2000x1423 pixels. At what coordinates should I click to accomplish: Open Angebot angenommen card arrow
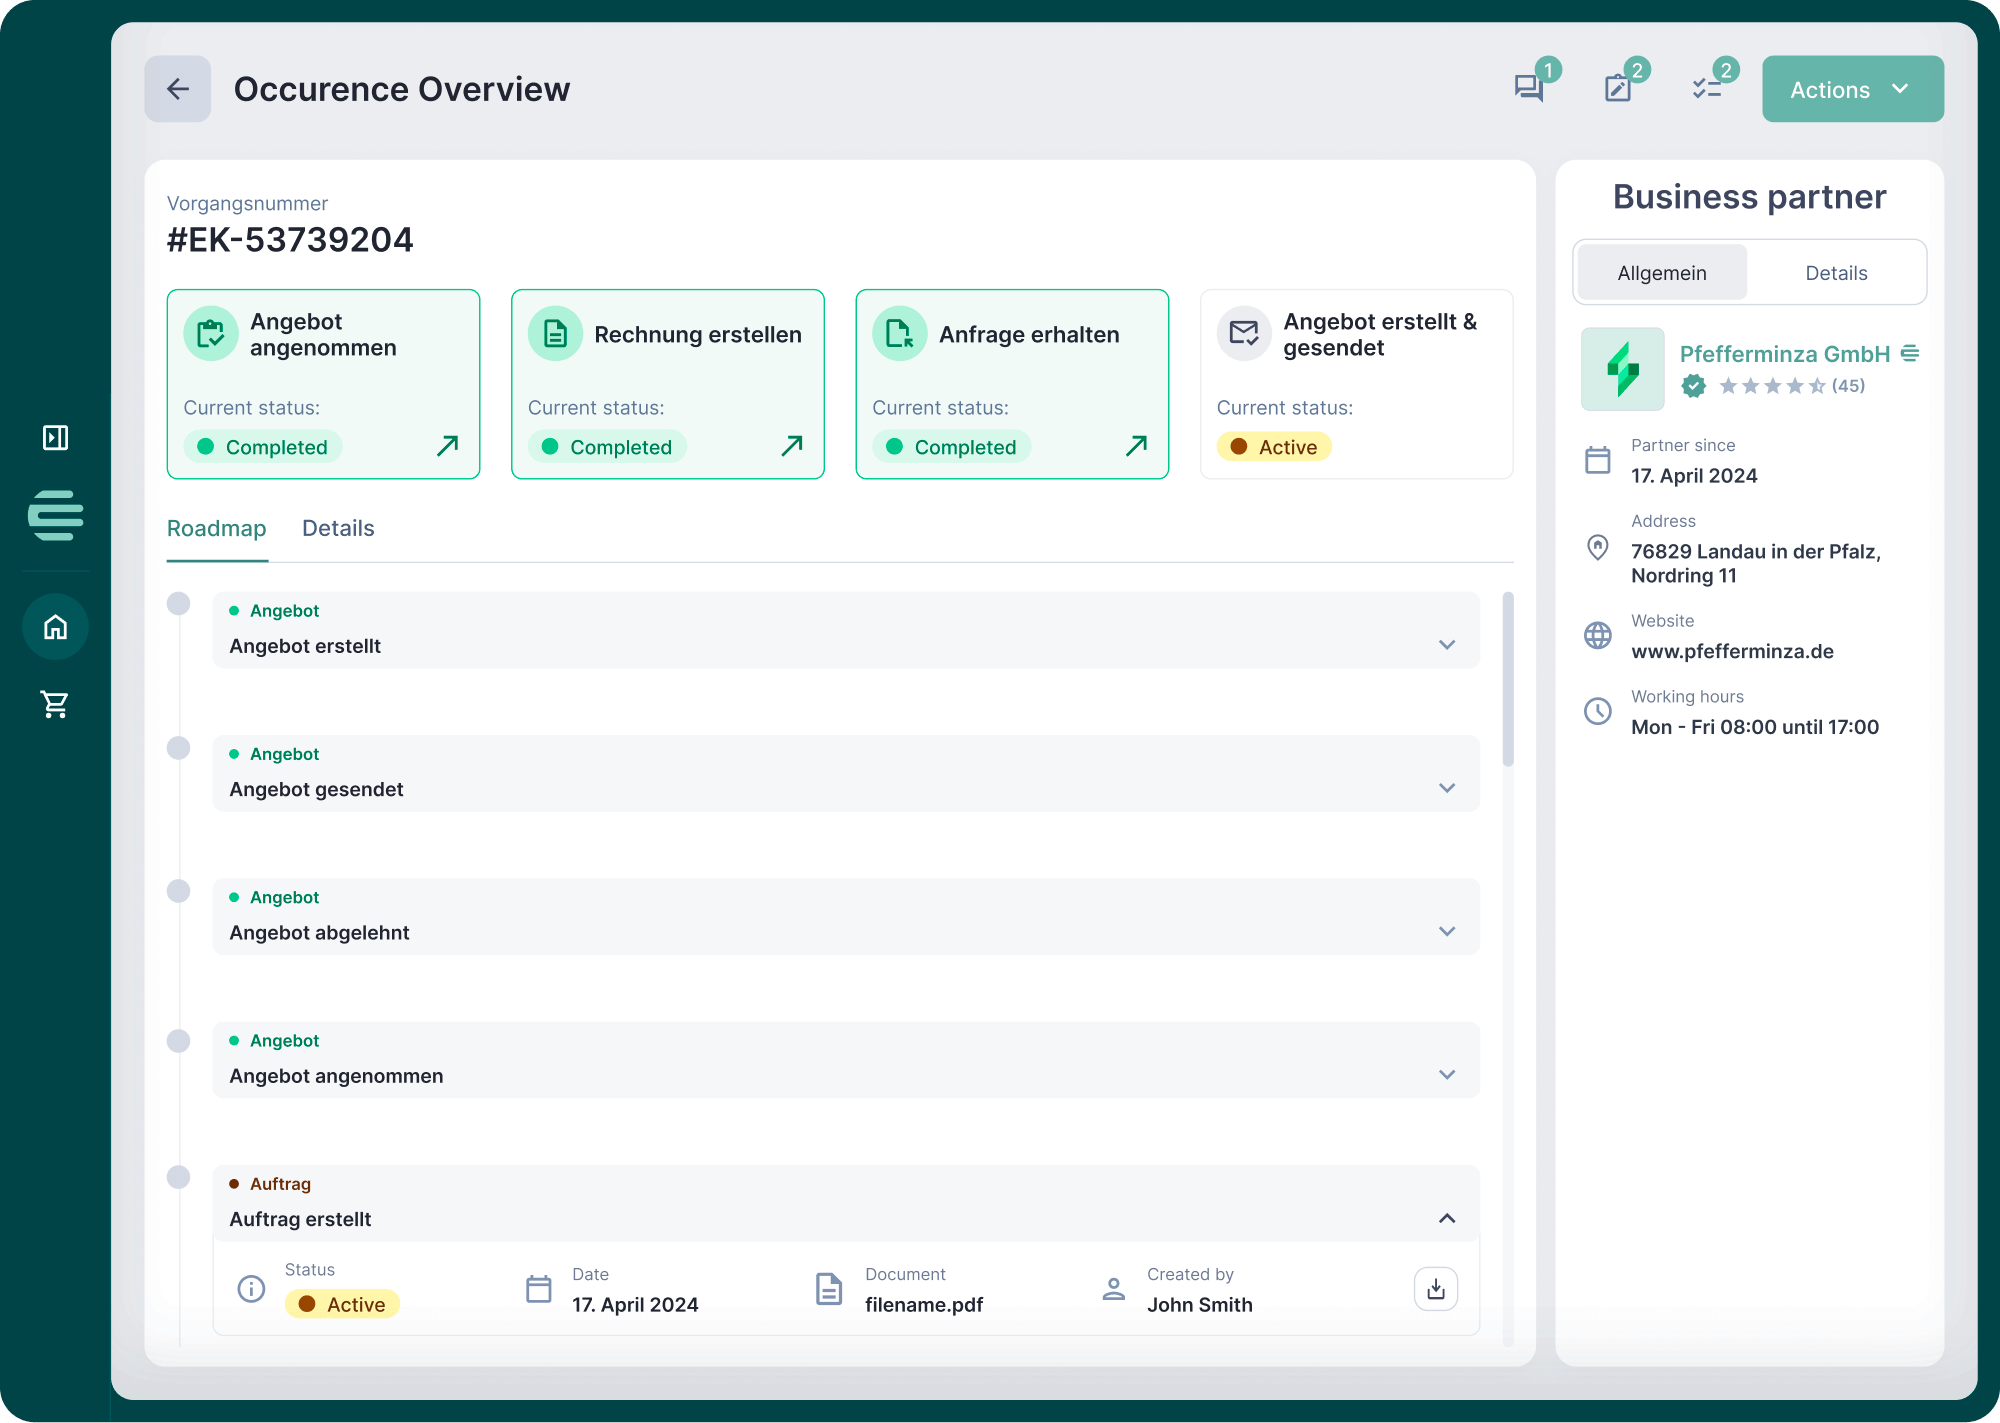(447, 446)
